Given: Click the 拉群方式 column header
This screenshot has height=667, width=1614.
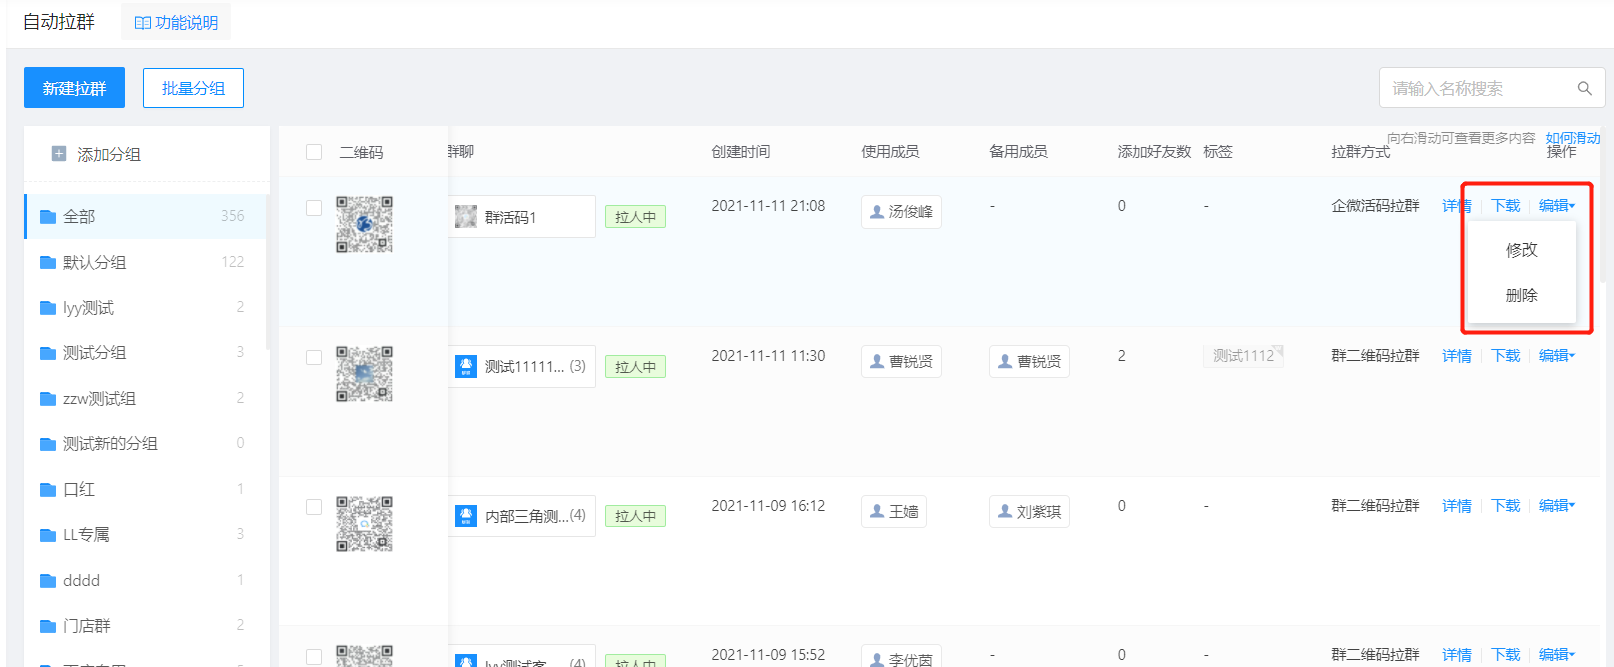Looking at the screenshot, I should (x=1361, y=152).
